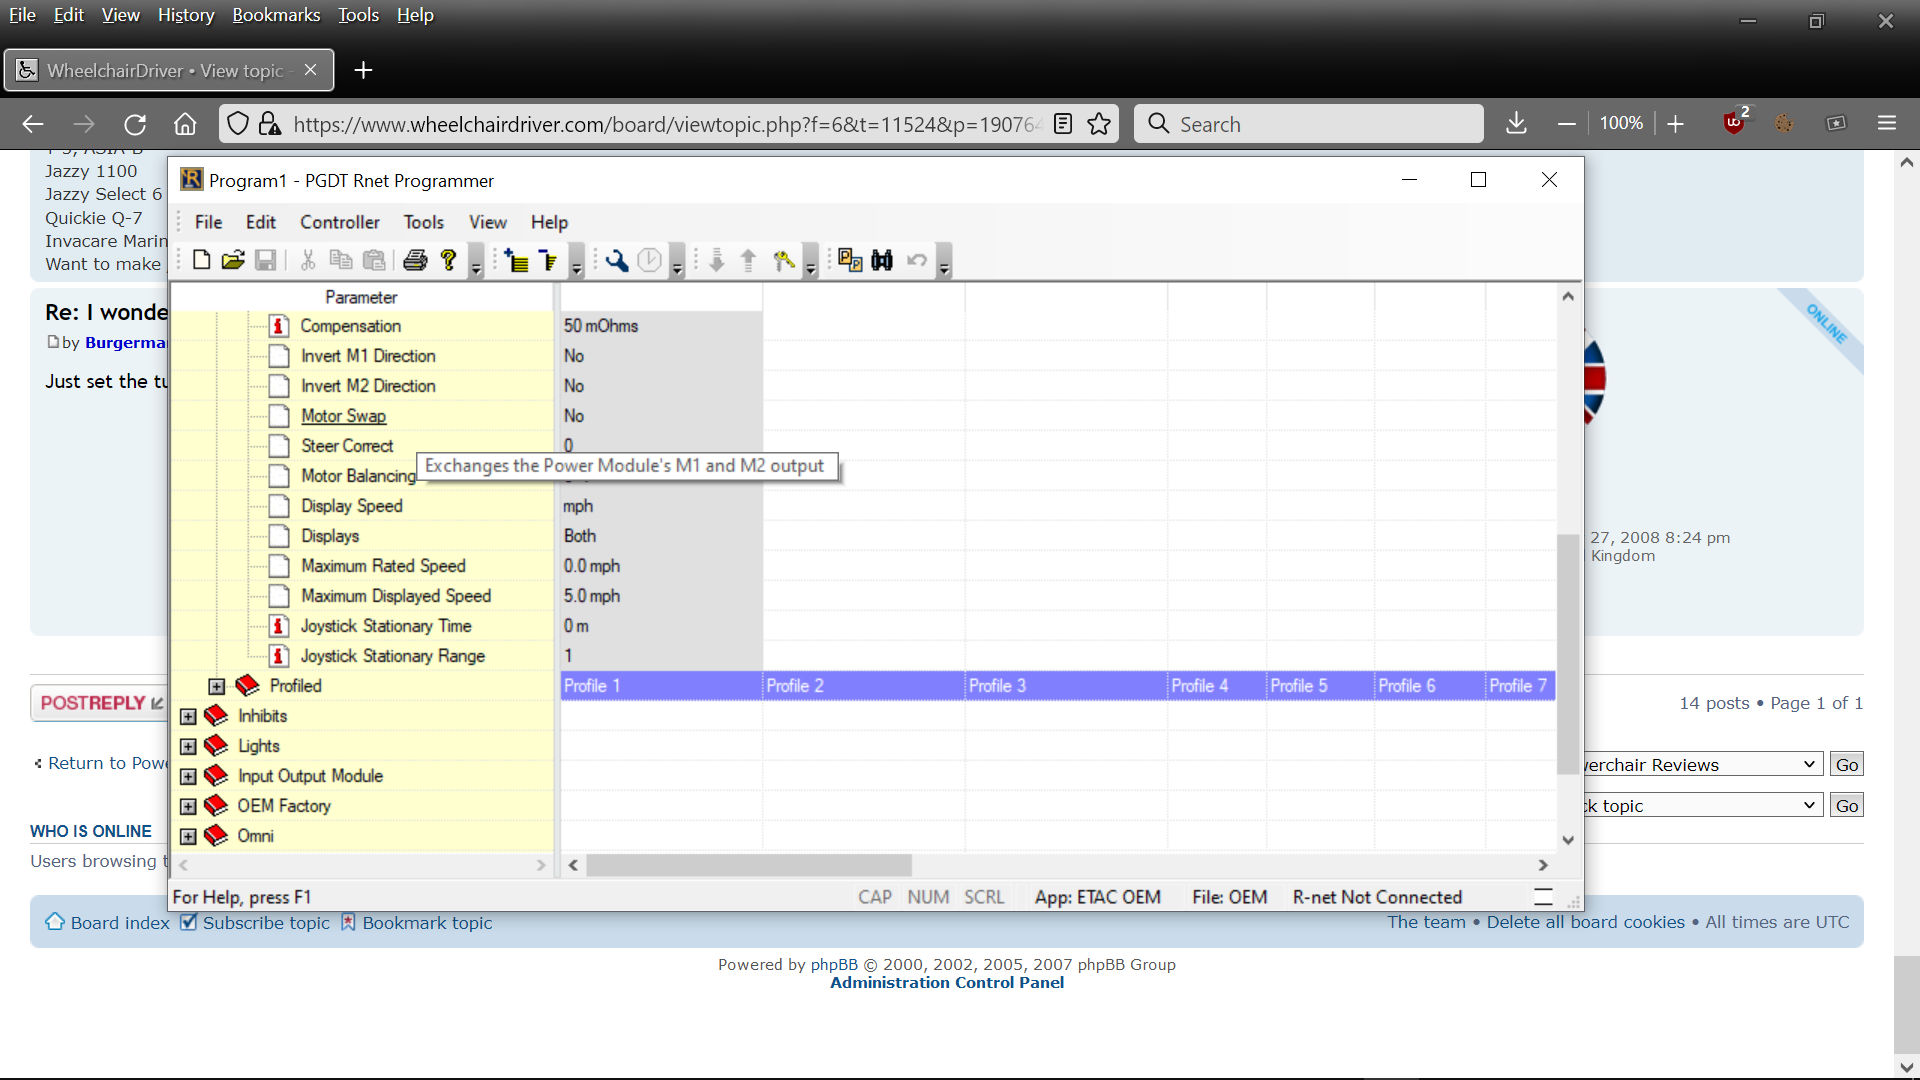Click the Open folder toolbar icon
The height and width of the screenshot is (1080, 1920).
tap(233, 260)
